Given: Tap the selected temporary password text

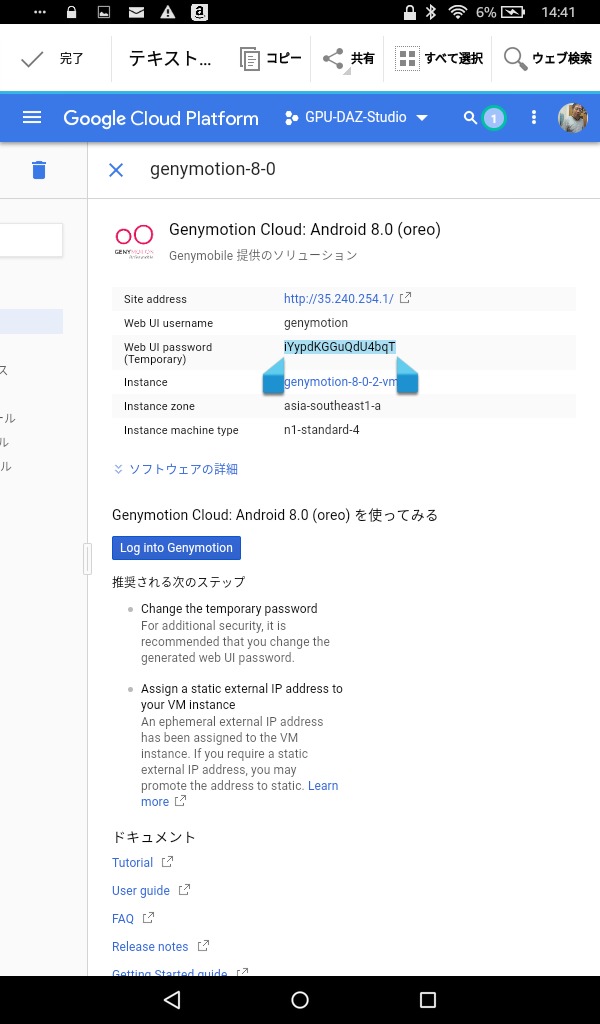Looking at the screenshot, I should (x=339, y=347).
